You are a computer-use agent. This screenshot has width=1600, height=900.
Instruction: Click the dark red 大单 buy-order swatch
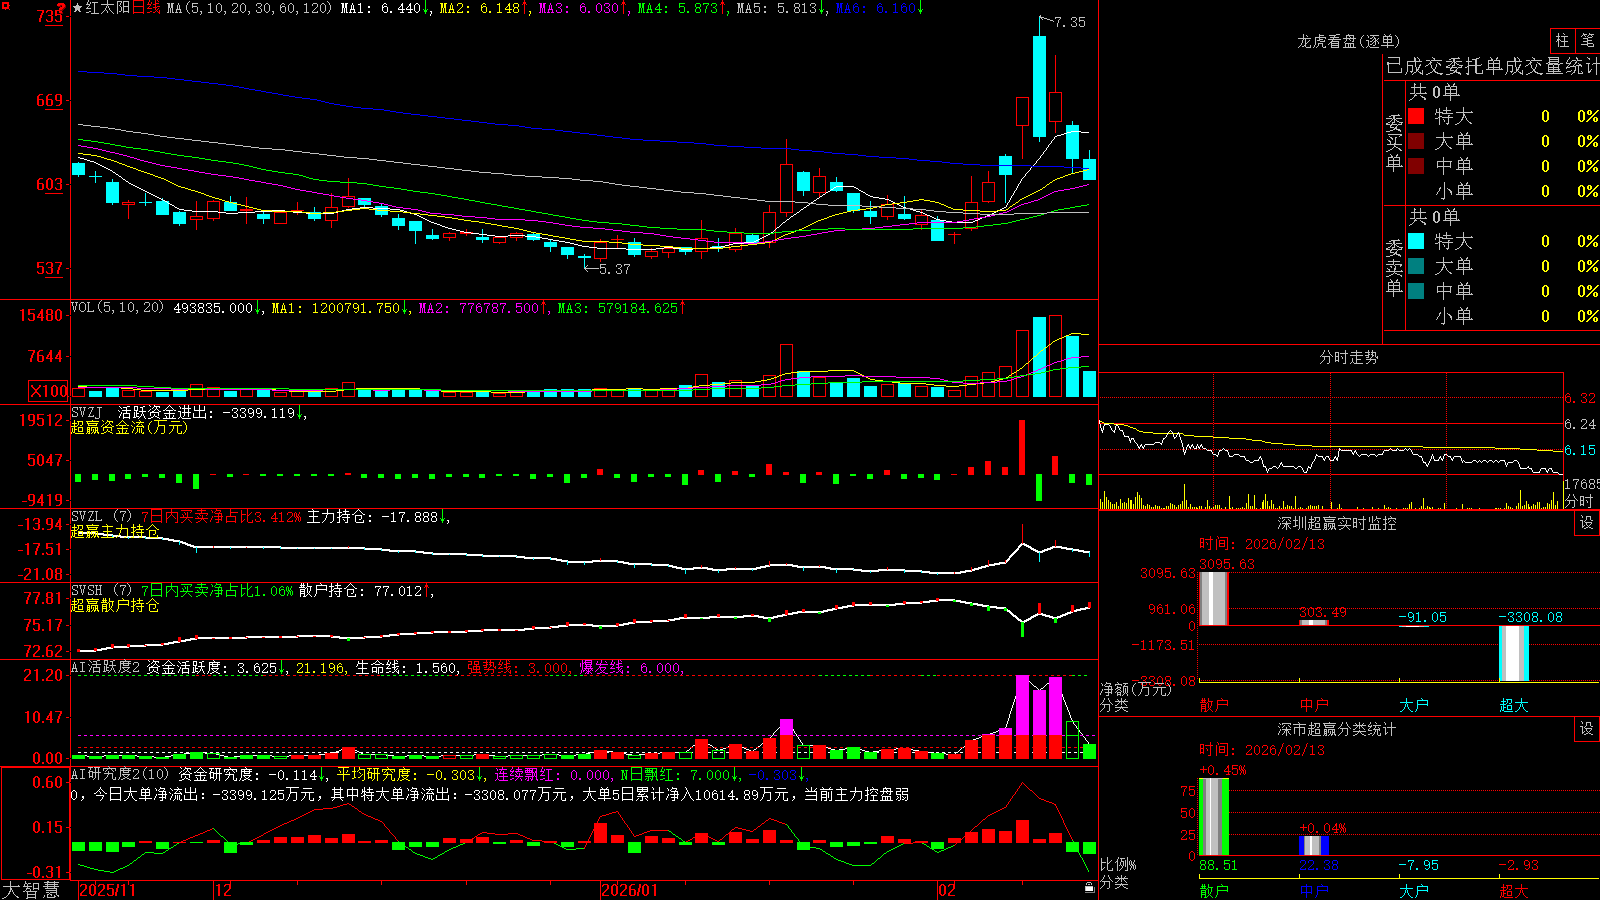click(x=1416, y=141)
